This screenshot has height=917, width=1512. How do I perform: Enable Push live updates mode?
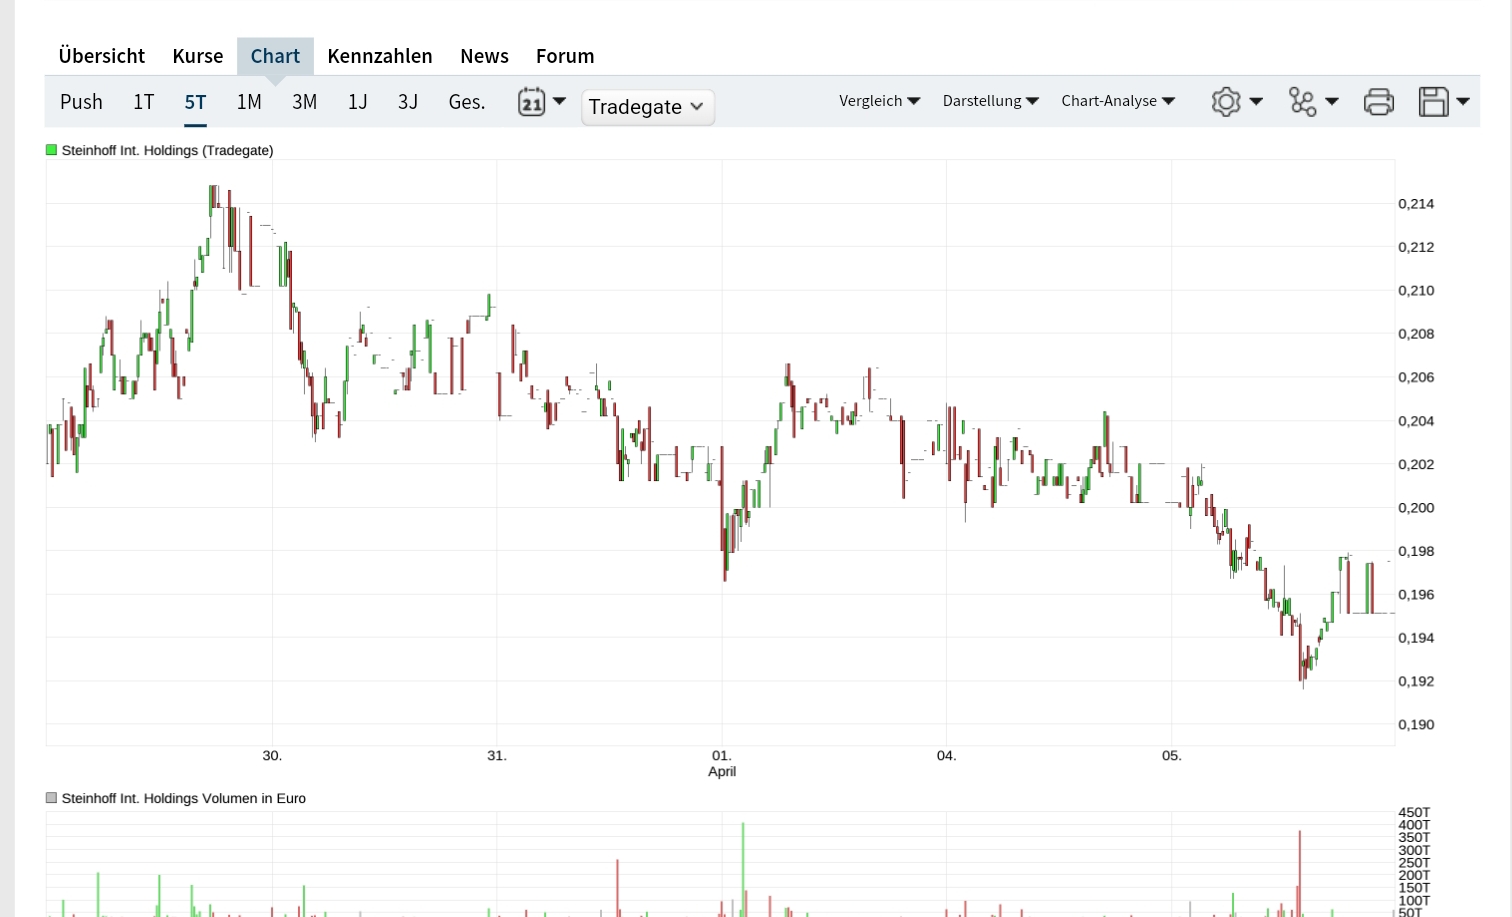81,102
